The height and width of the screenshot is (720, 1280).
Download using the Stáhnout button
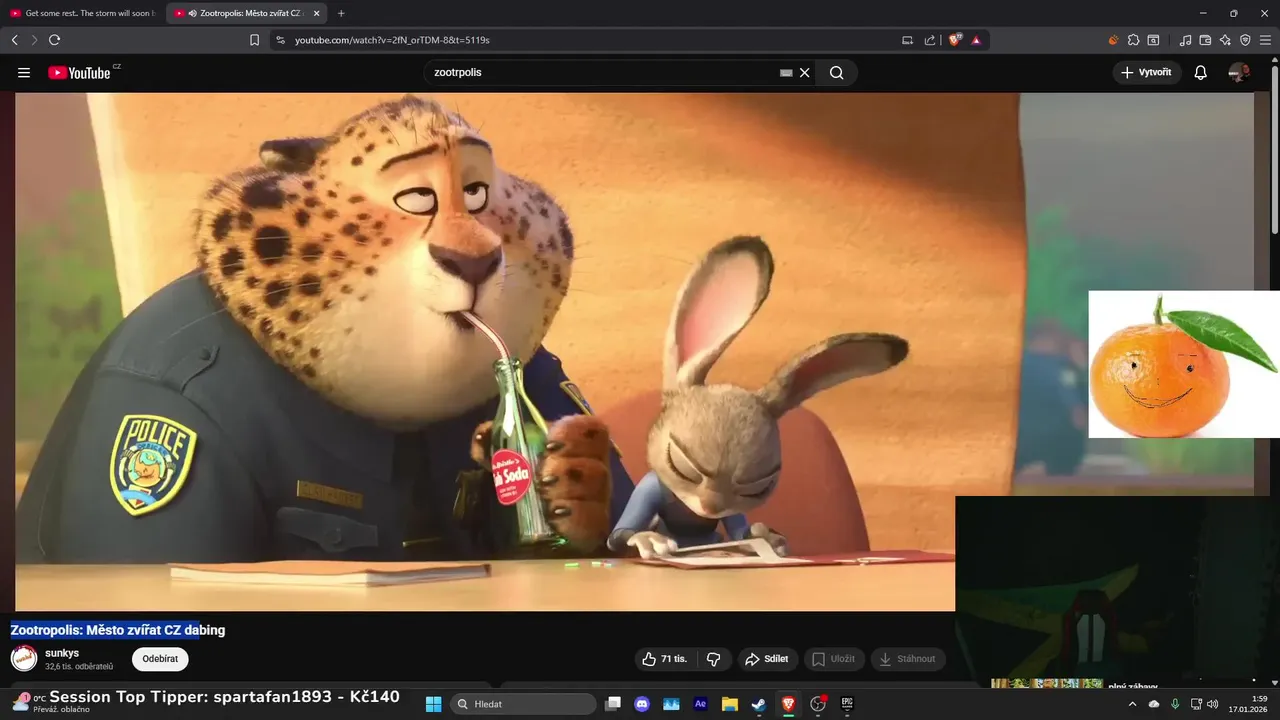point(908,659)
